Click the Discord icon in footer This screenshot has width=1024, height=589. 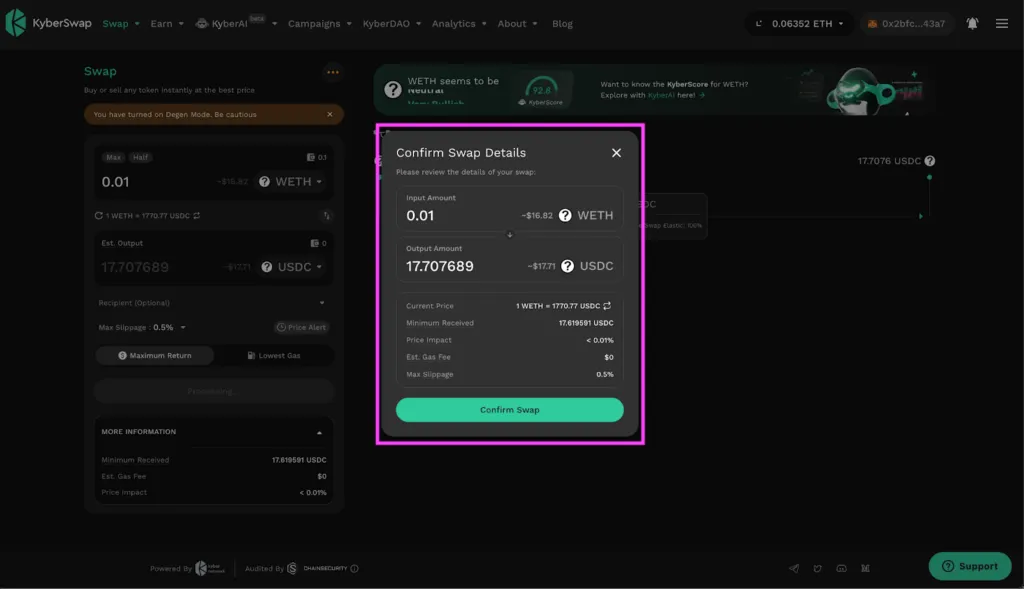(841, 568)
